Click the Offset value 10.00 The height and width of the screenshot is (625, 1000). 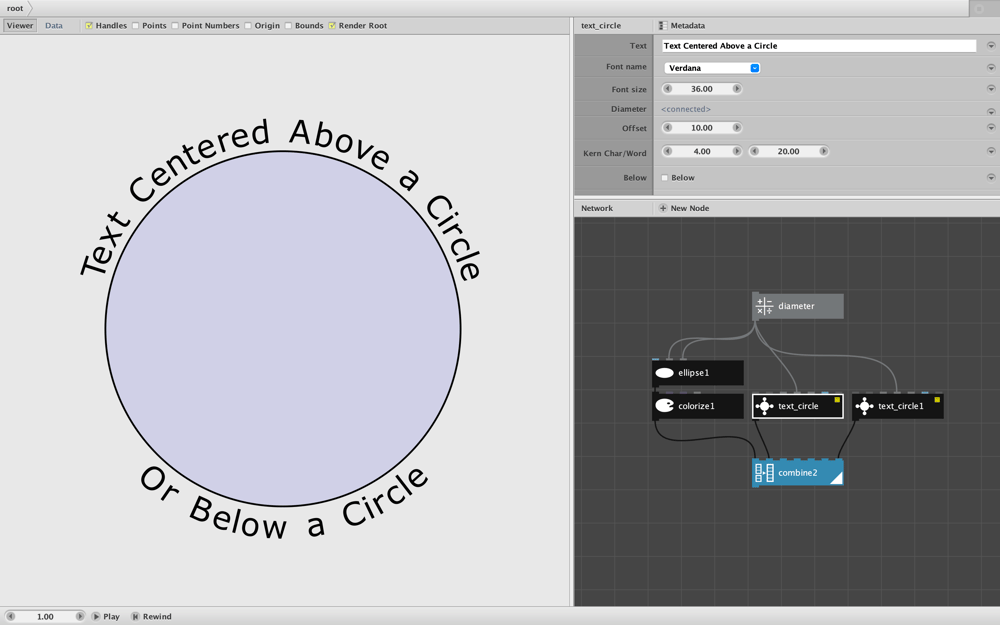coord(702,128)
